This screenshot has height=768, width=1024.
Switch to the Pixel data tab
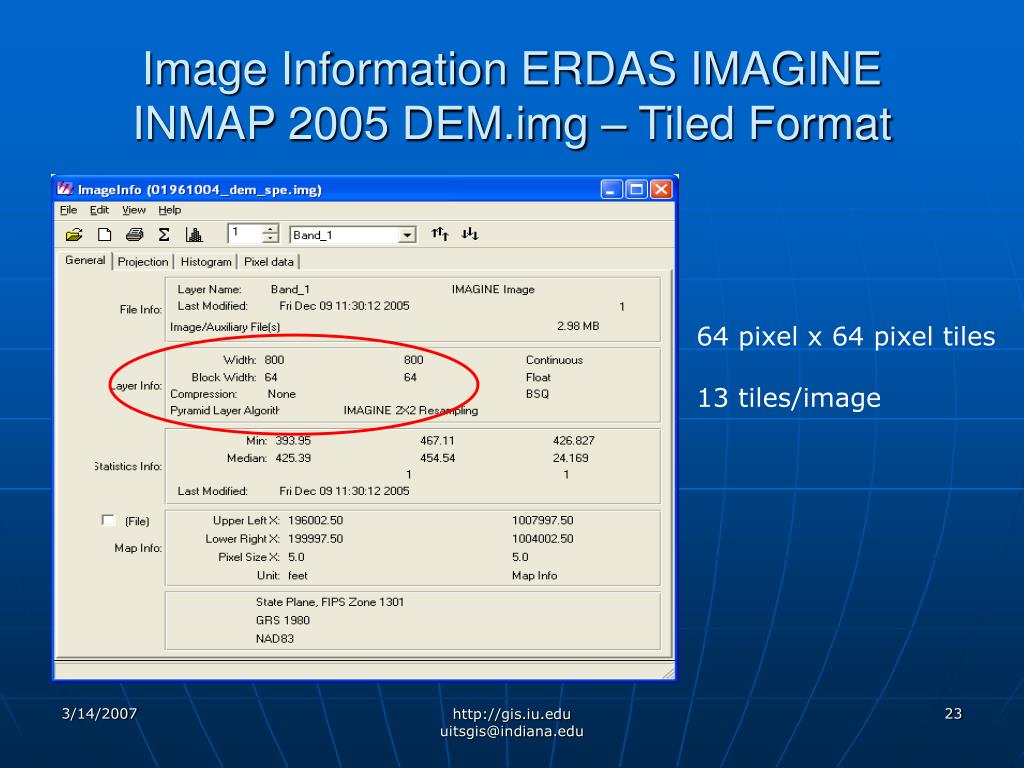click(268, 262)
